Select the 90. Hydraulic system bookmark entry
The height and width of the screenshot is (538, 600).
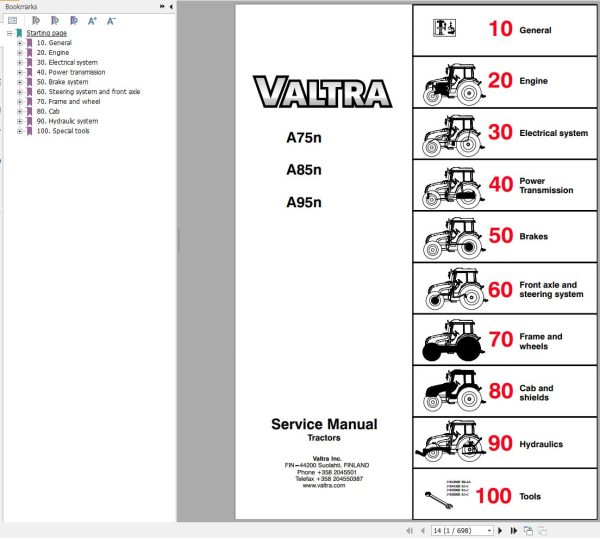(67, 121)
